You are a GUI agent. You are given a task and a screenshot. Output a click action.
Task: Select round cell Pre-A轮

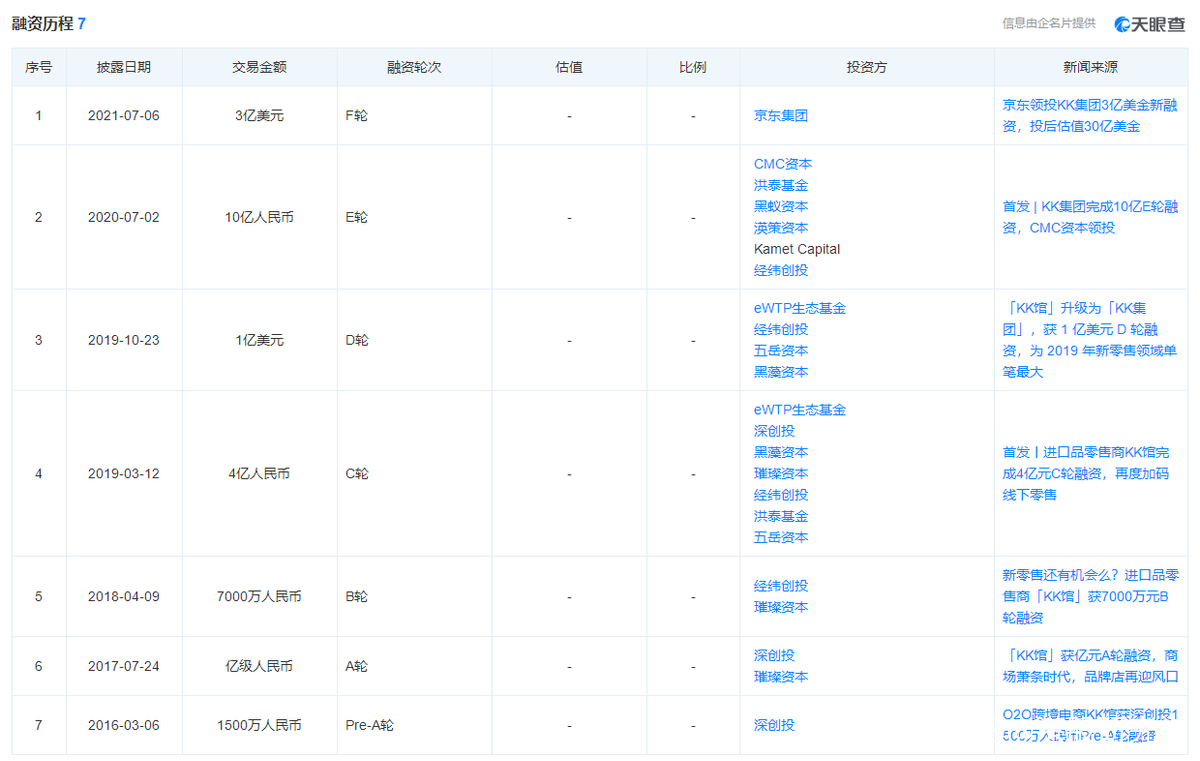[x=370, y=726]
